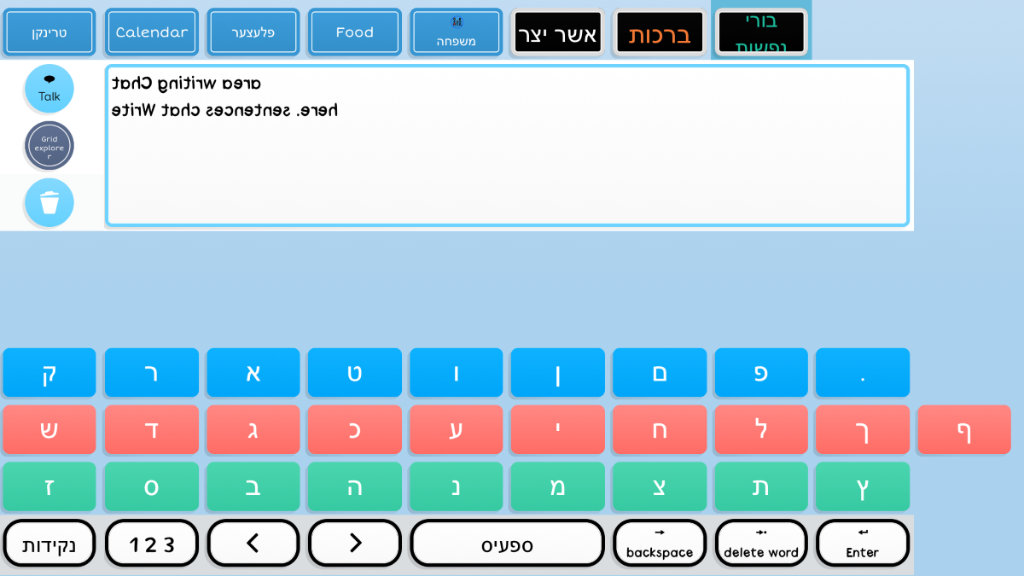Move cursor with right arrow key
The image size is (1024, 576).
(355, 543)
